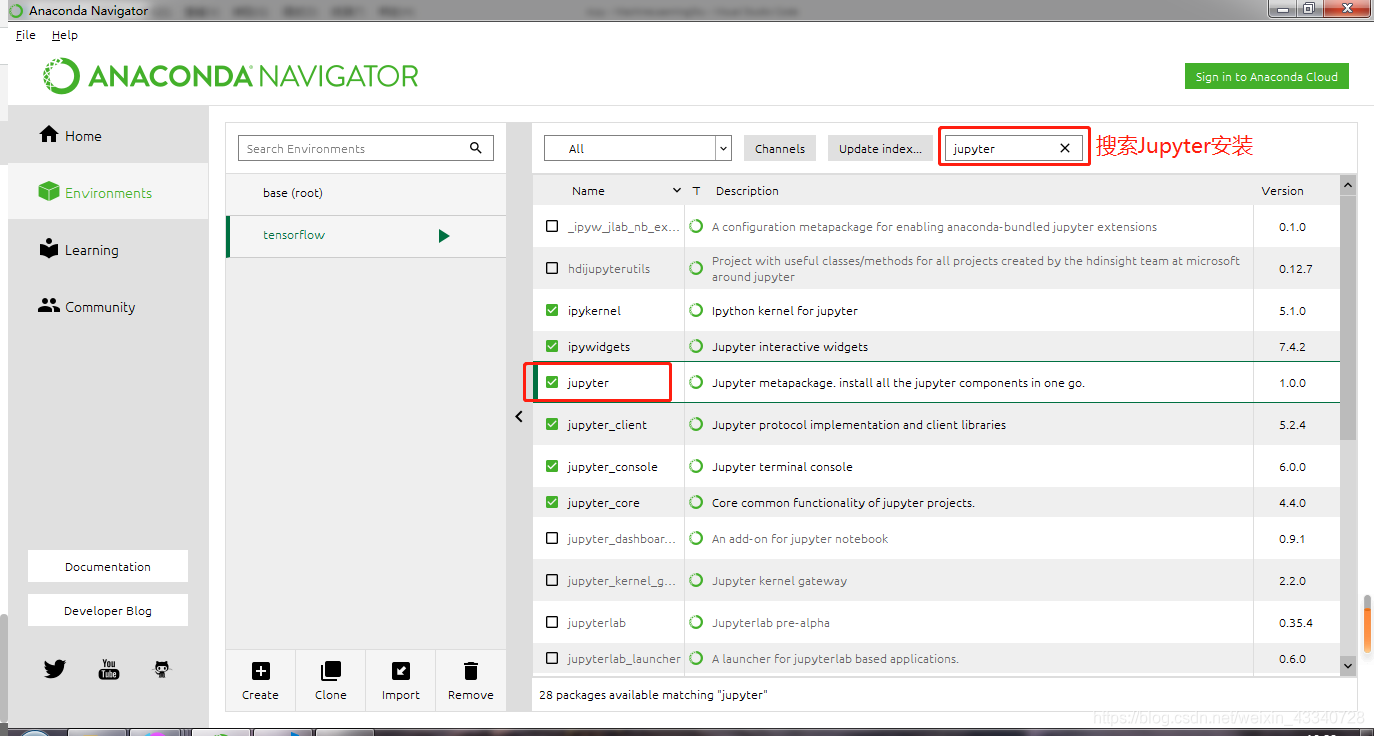Click the Remove environment trash icon
1374x736 pixels.
tap(471, 671)
